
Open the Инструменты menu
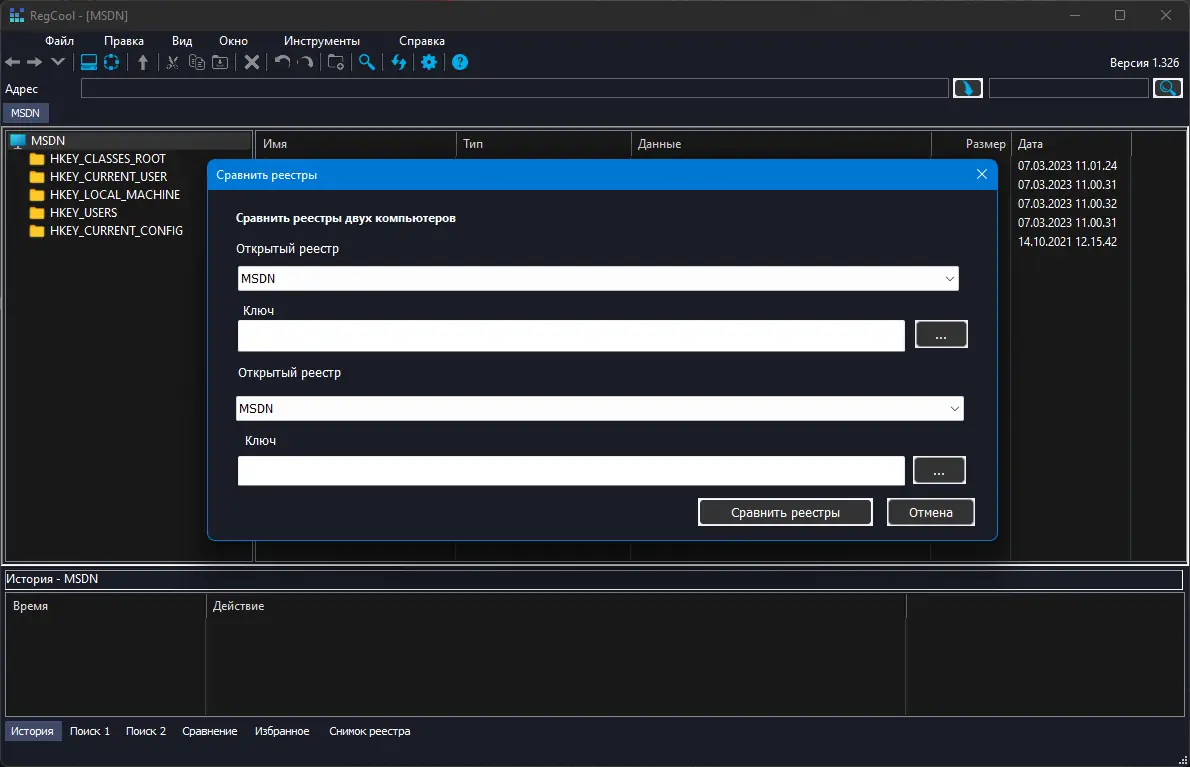pyautogui.click(x=321, y=41)
